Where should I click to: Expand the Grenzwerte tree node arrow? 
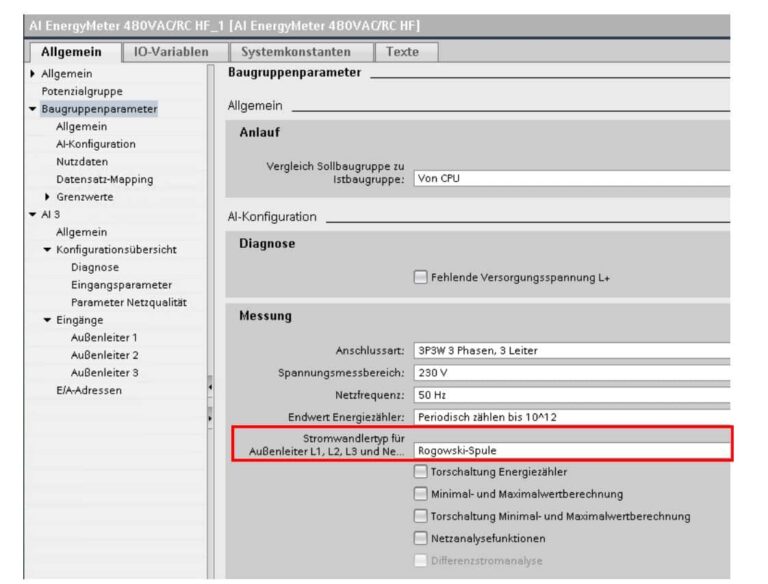[x=47, y=197]
